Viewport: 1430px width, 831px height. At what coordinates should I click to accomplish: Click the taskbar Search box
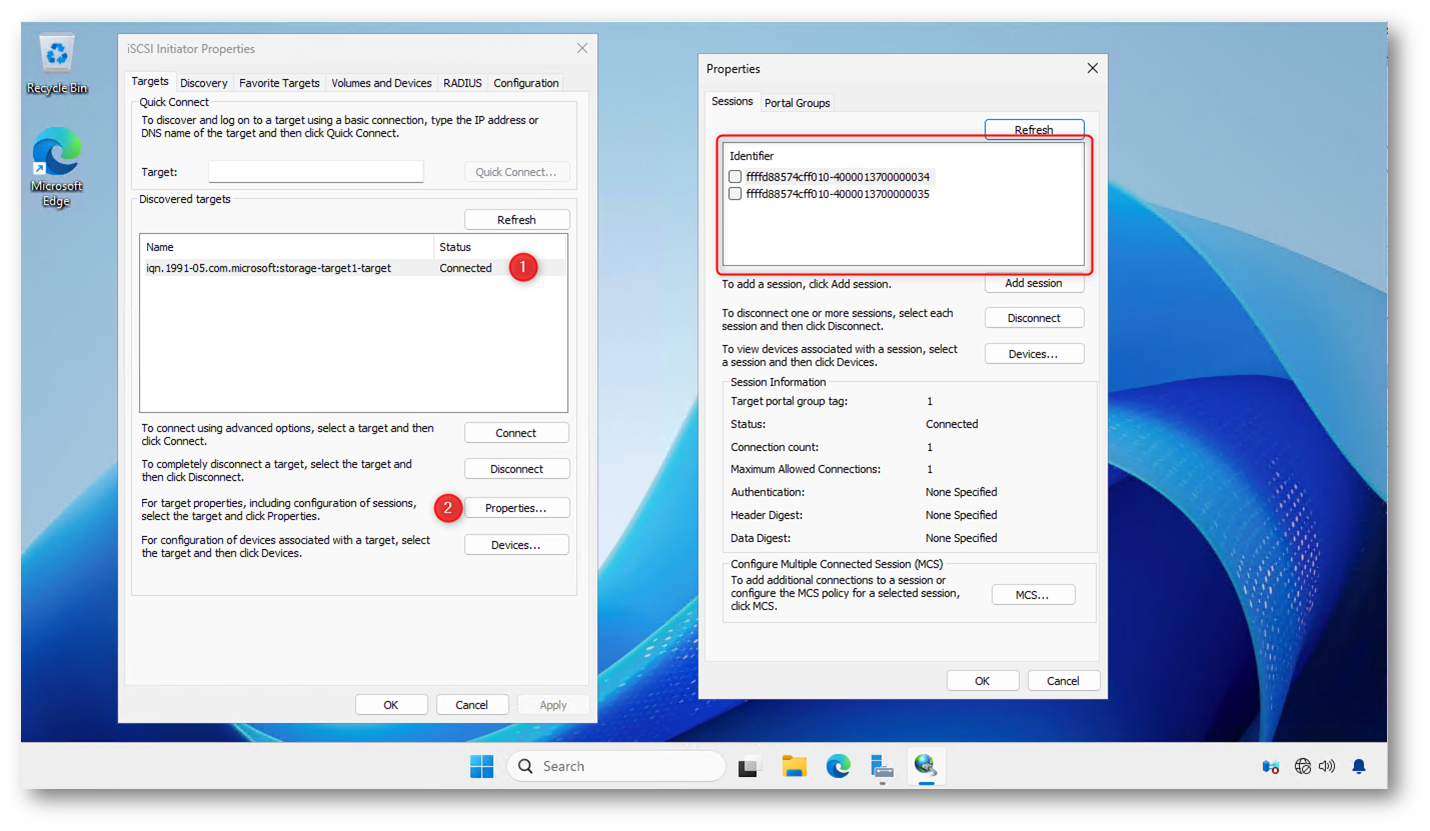coord(616,766)
